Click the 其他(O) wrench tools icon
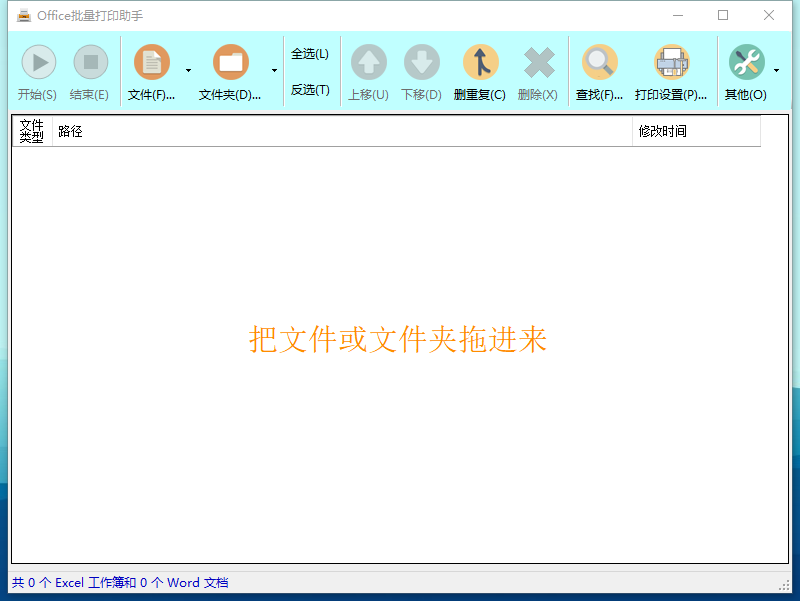 tap(746, 62)
